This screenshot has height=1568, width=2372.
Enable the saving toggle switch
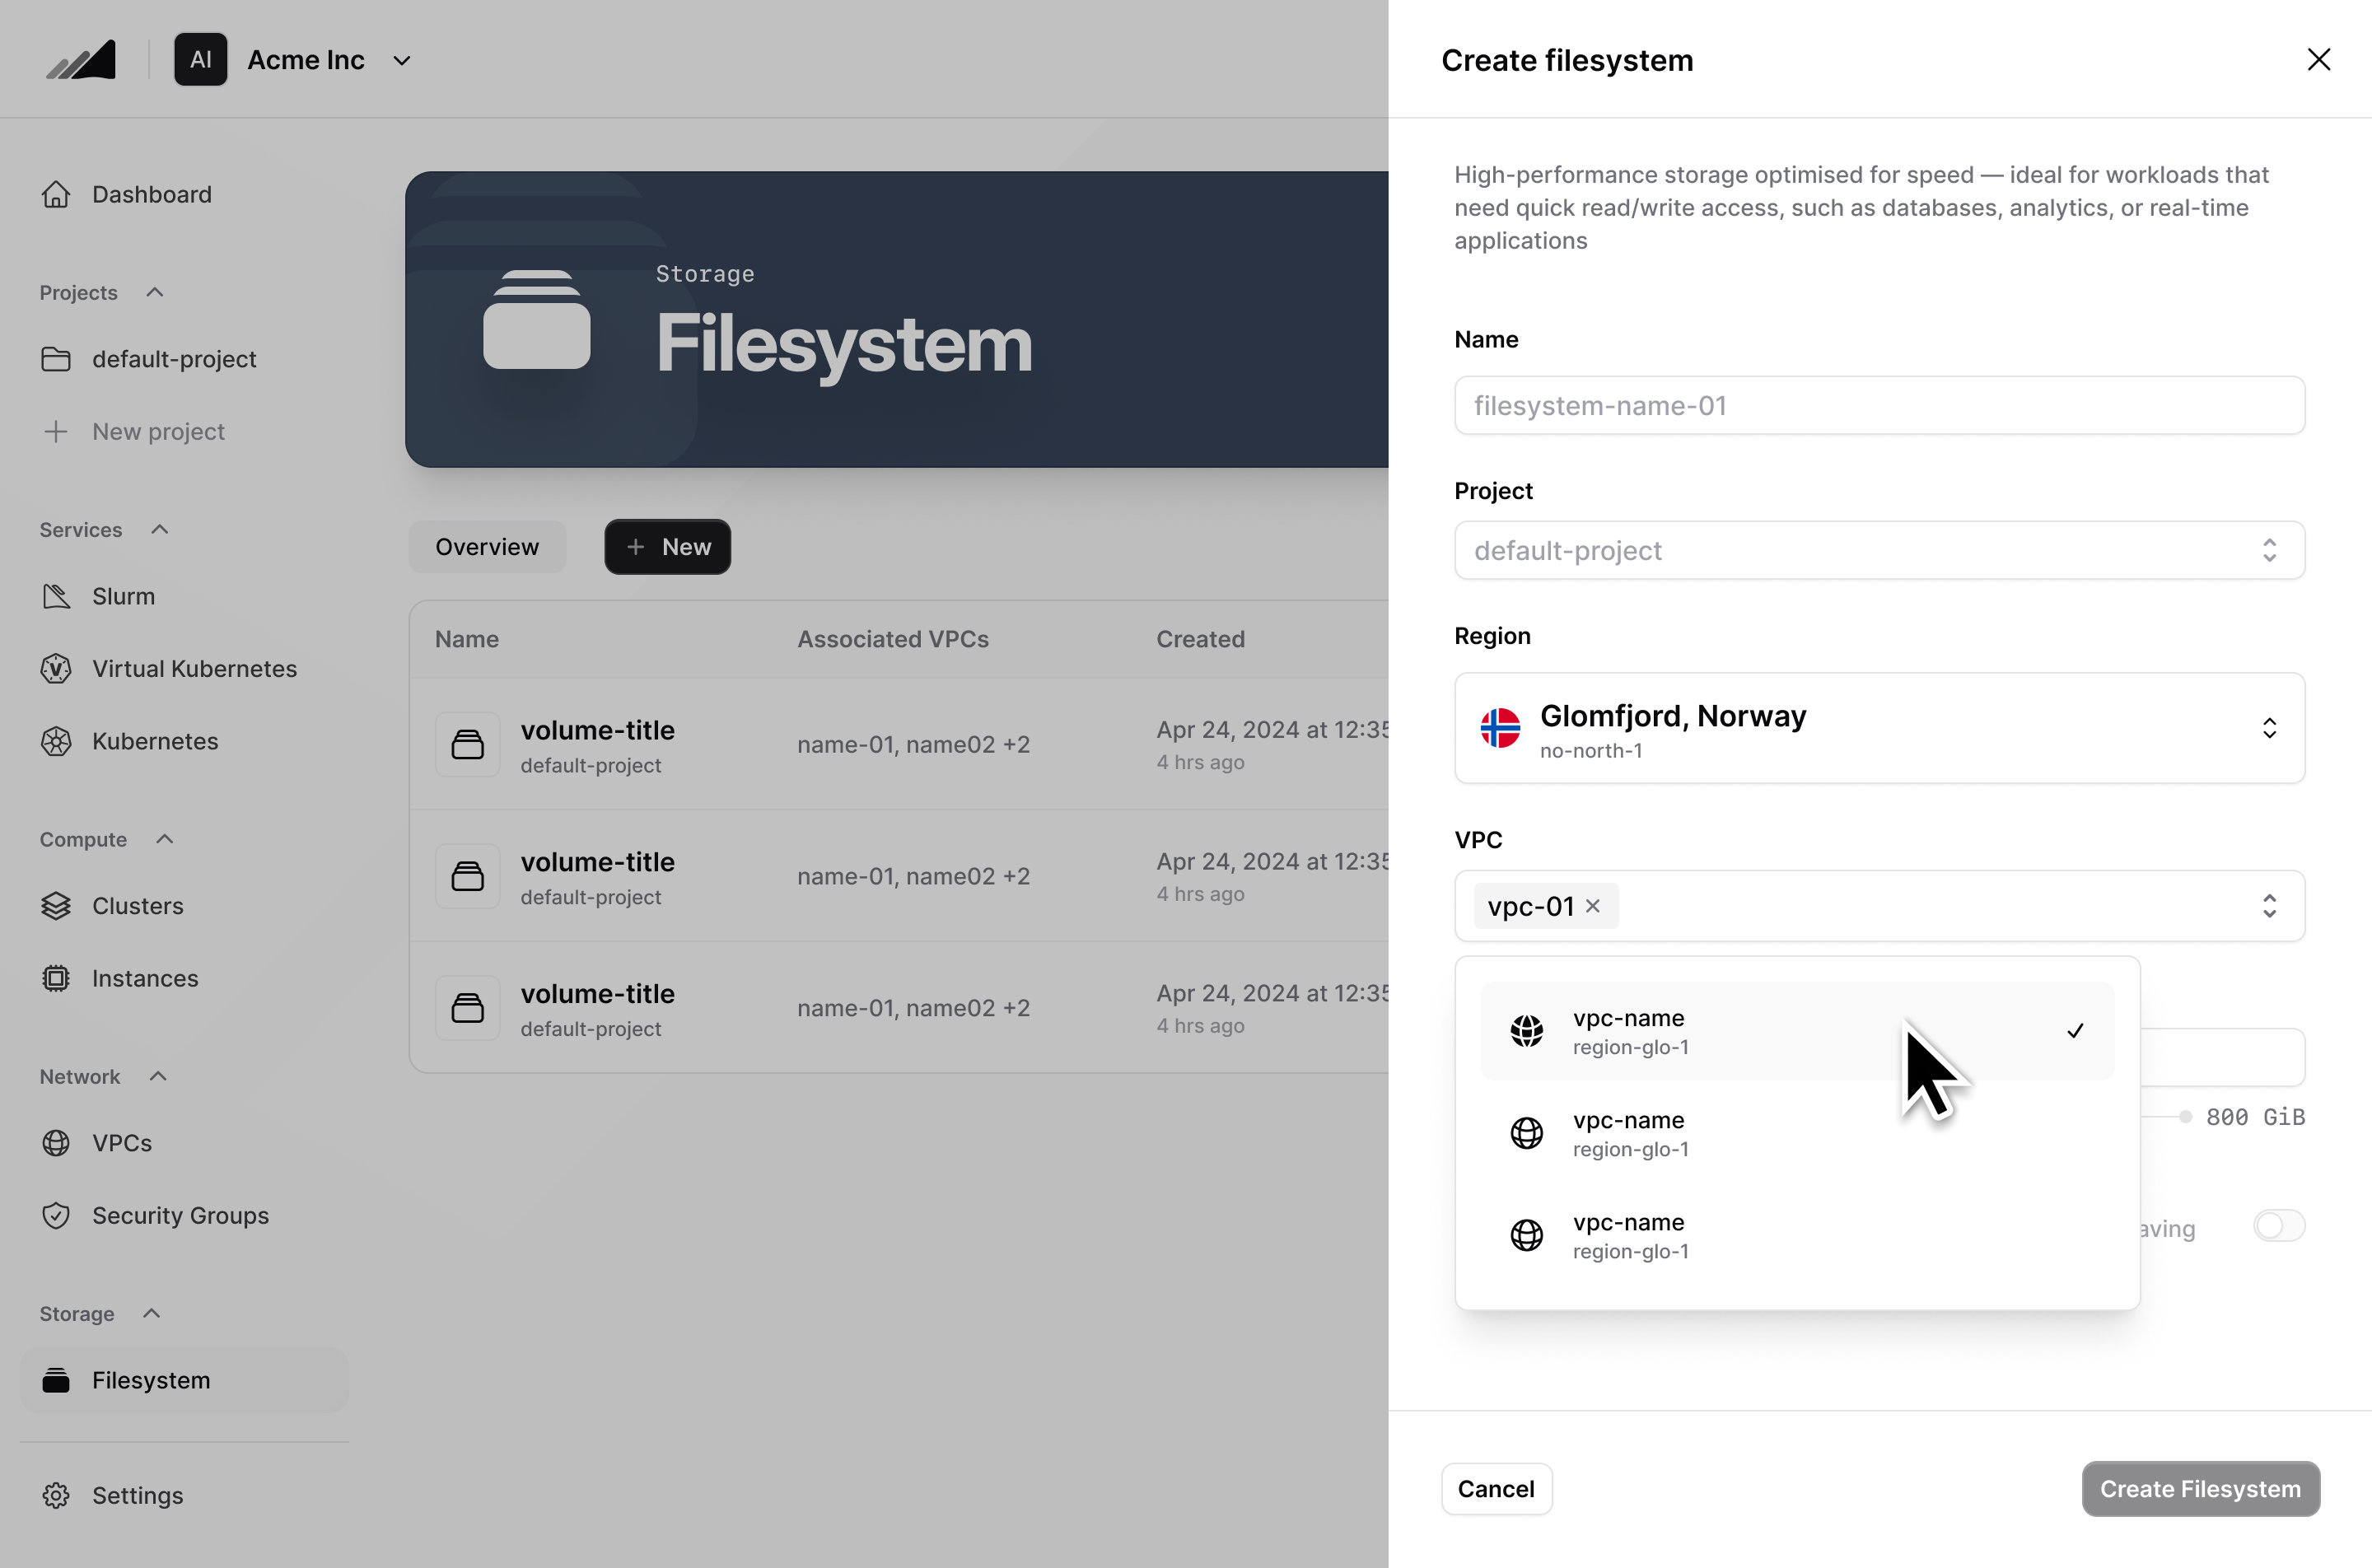pyautogui.click(x=2277, y=1226)
